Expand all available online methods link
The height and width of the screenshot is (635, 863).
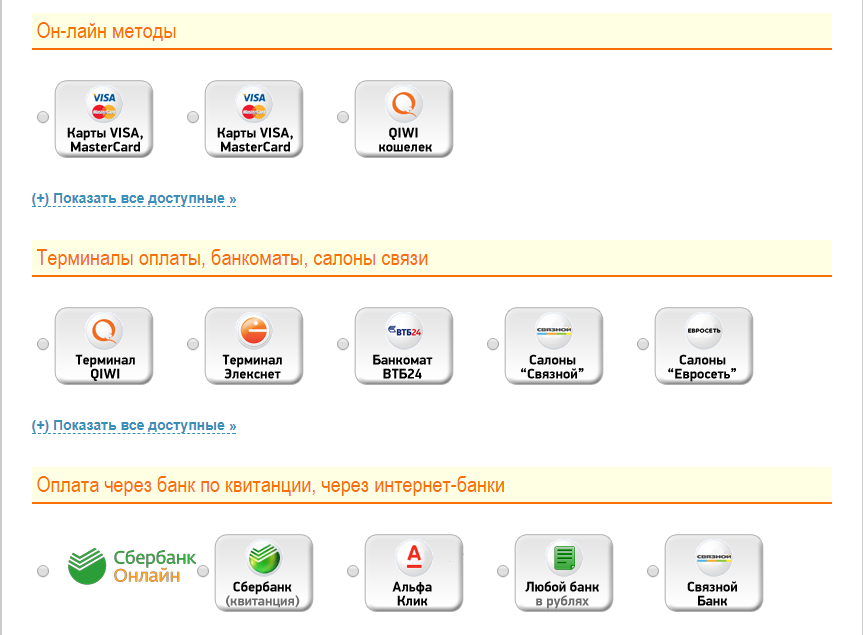click(134, 199)
